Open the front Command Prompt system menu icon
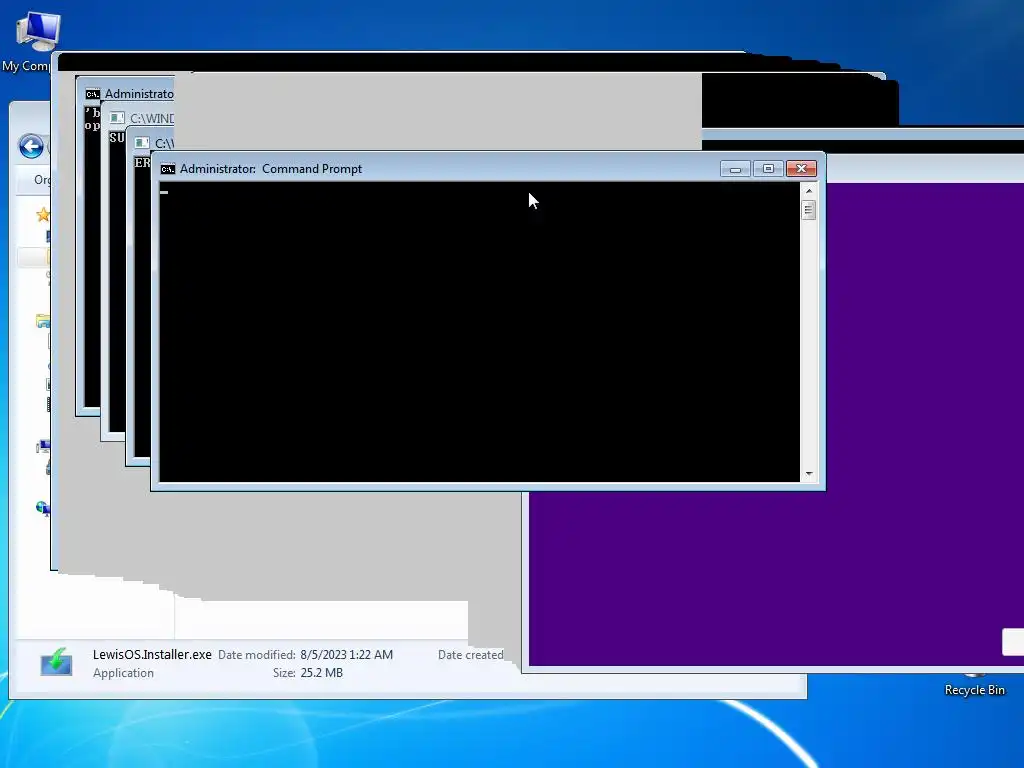Viewport: 1024px width, 768px height. 168,169
